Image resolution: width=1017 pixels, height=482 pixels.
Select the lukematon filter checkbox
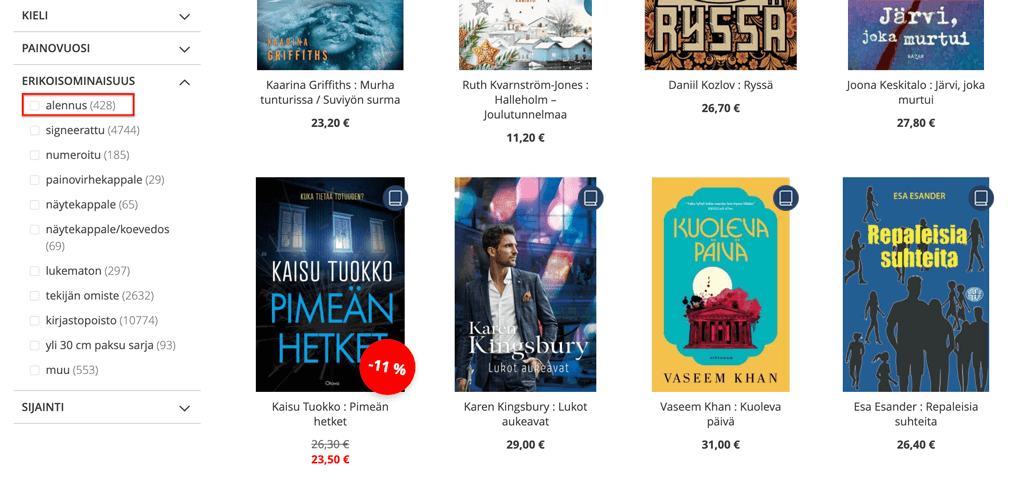pos(35,271)
